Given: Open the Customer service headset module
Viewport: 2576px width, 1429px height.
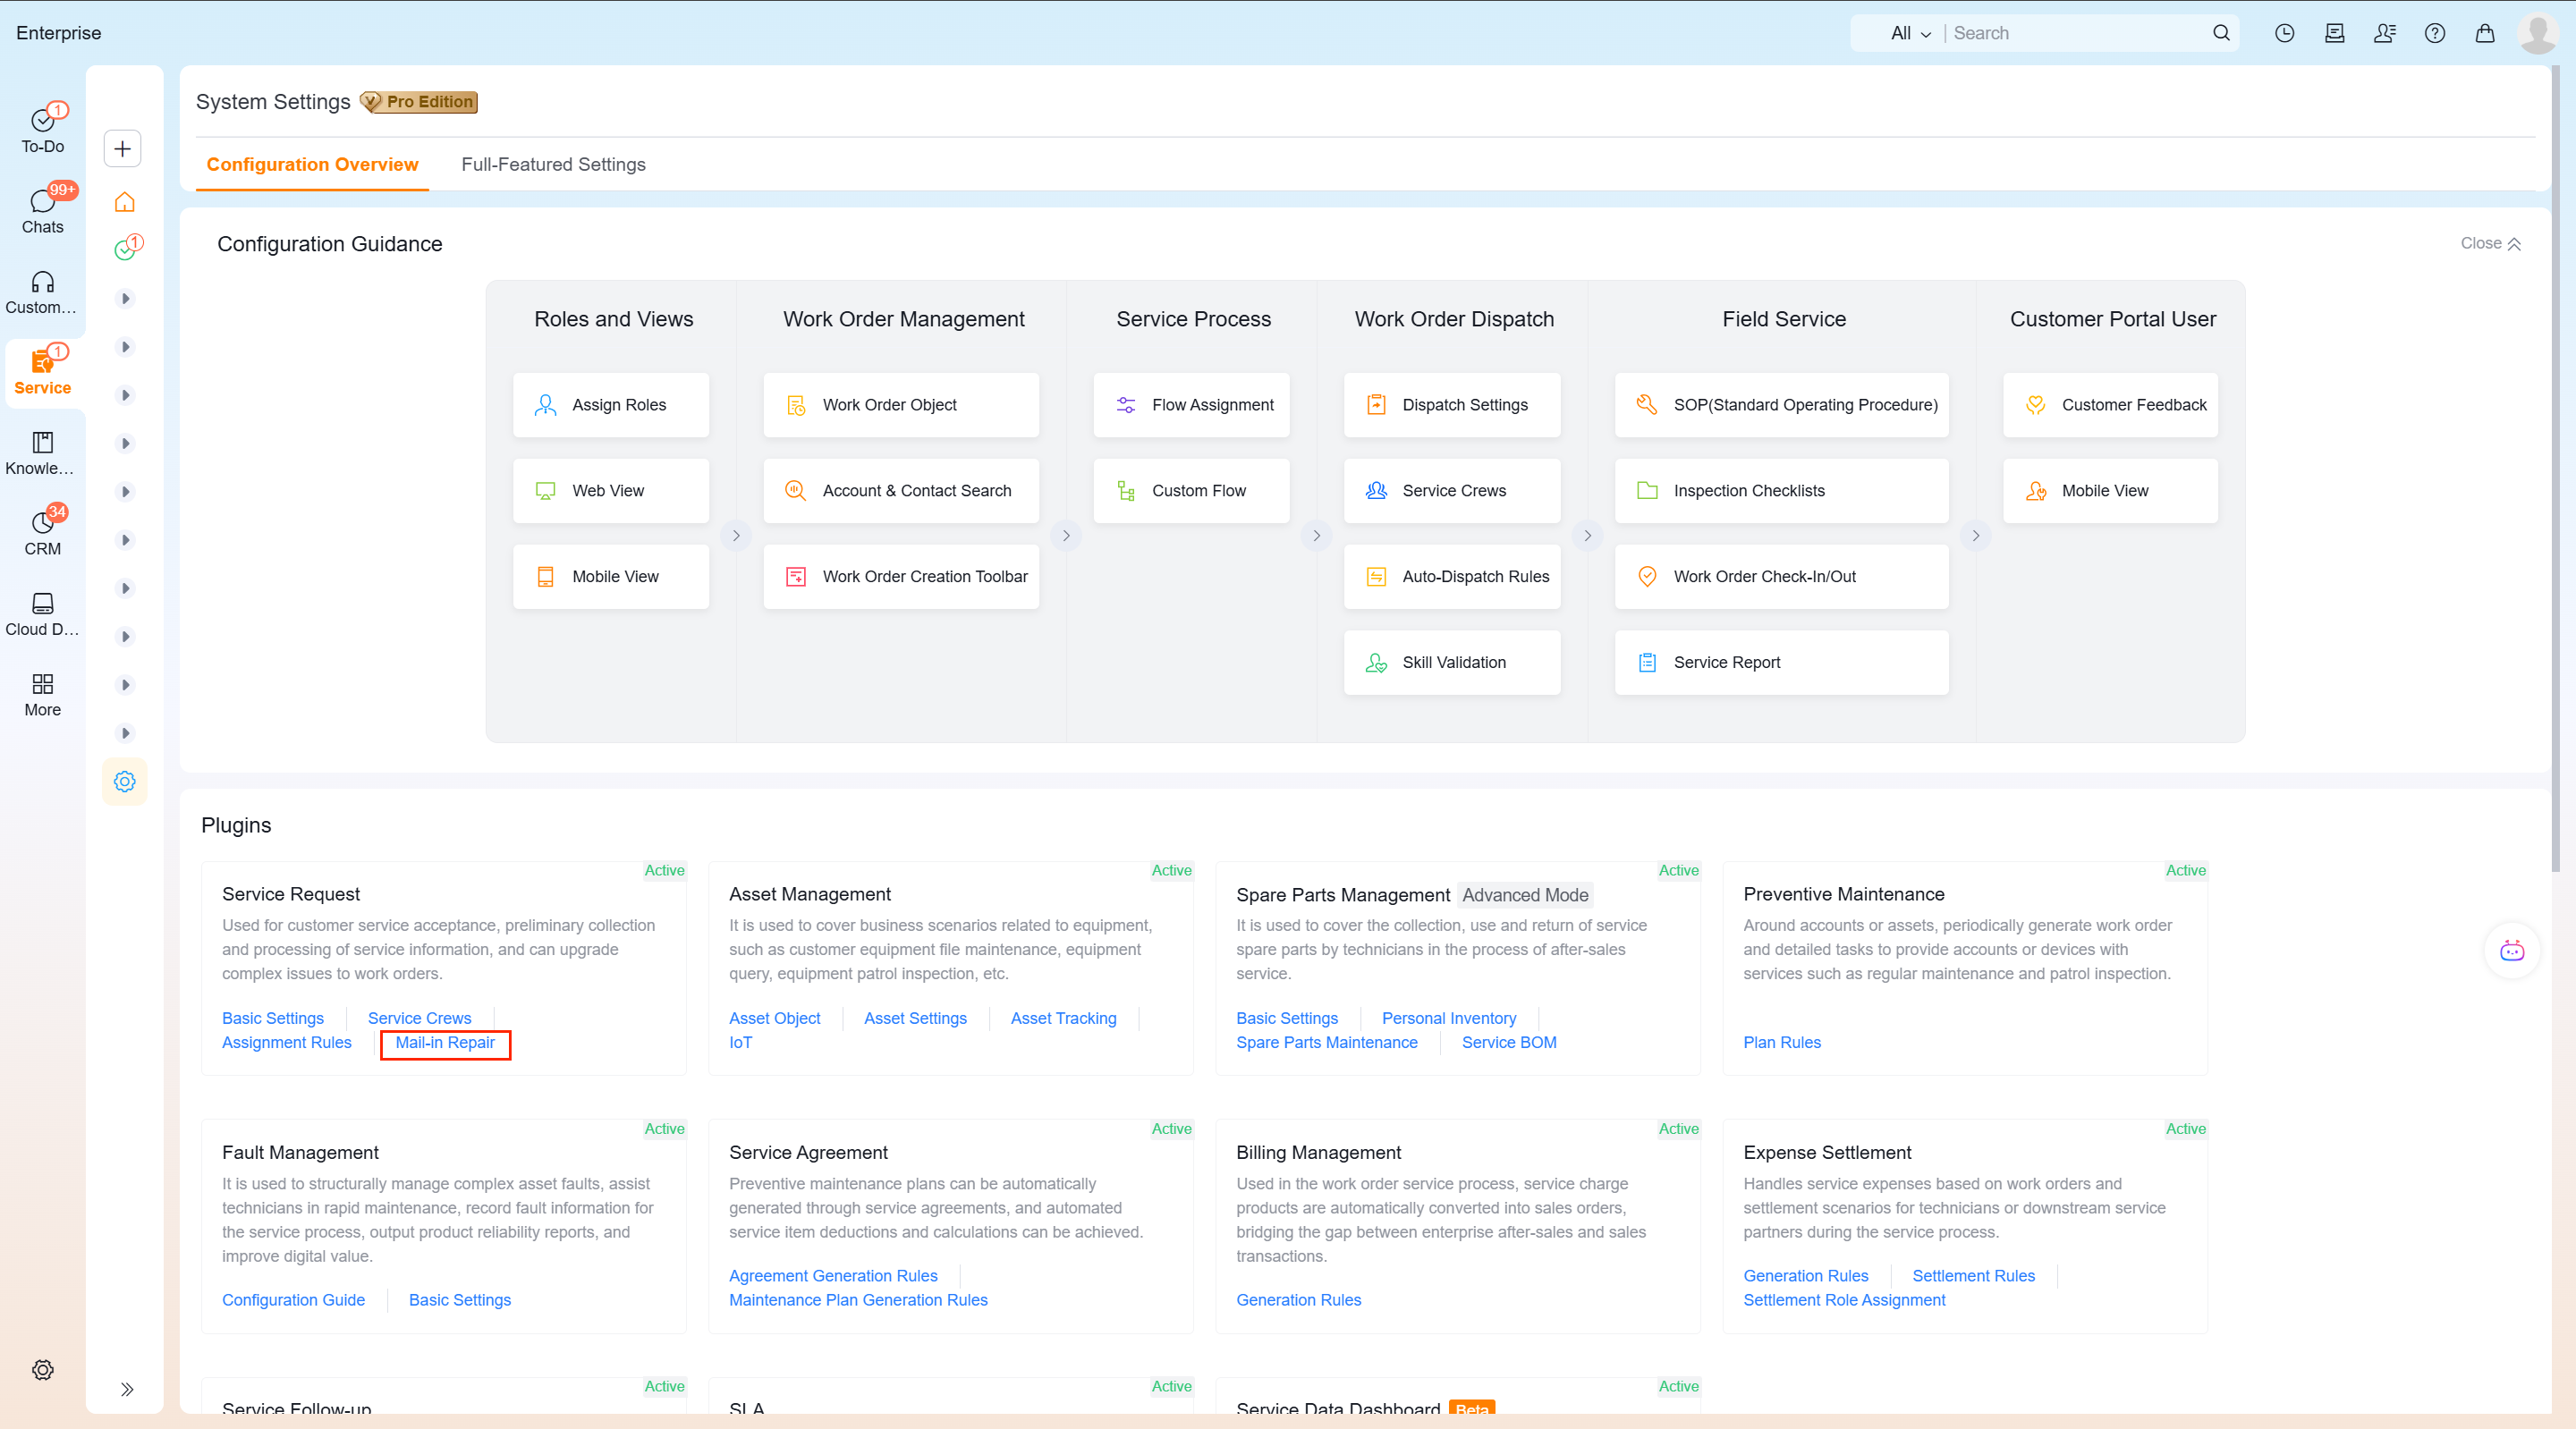Looking at the screenshot, I should 42,292.
